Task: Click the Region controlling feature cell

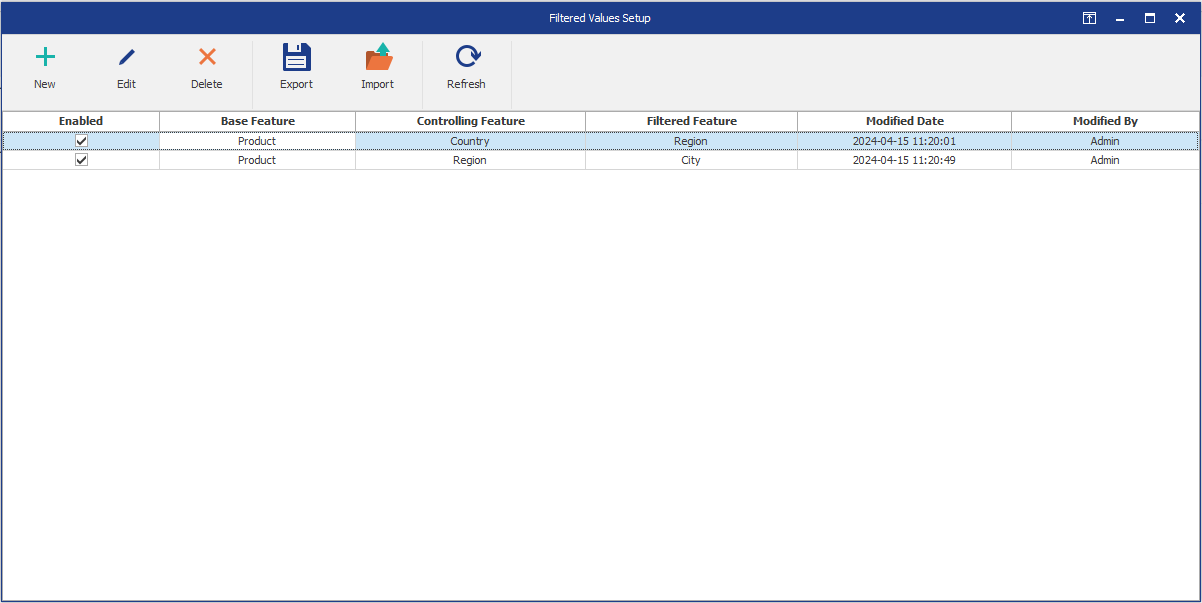Action: tap(470, 160)
